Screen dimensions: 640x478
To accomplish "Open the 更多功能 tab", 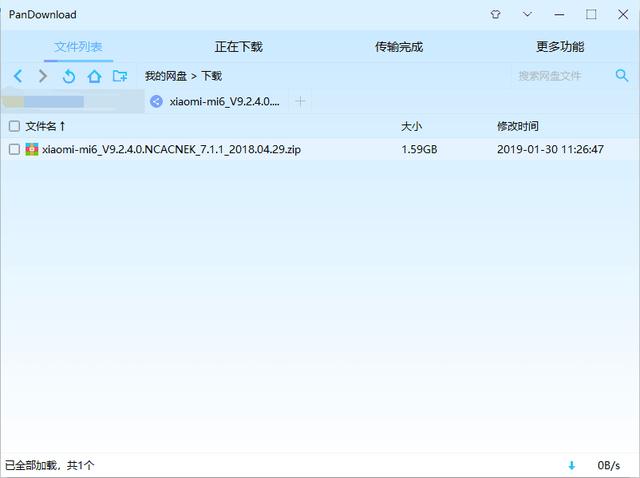I will click(x=560, y=47).
